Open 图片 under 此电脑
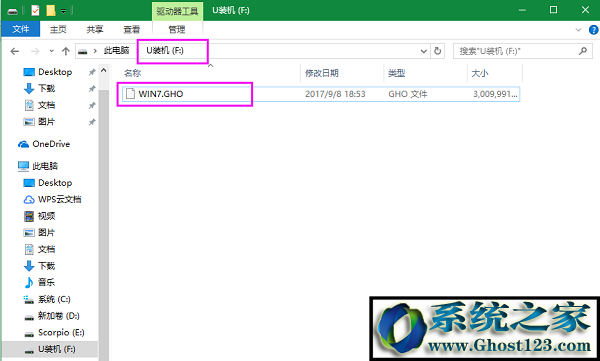The width and height of the screenshot is (600, 361). point(46,232)
